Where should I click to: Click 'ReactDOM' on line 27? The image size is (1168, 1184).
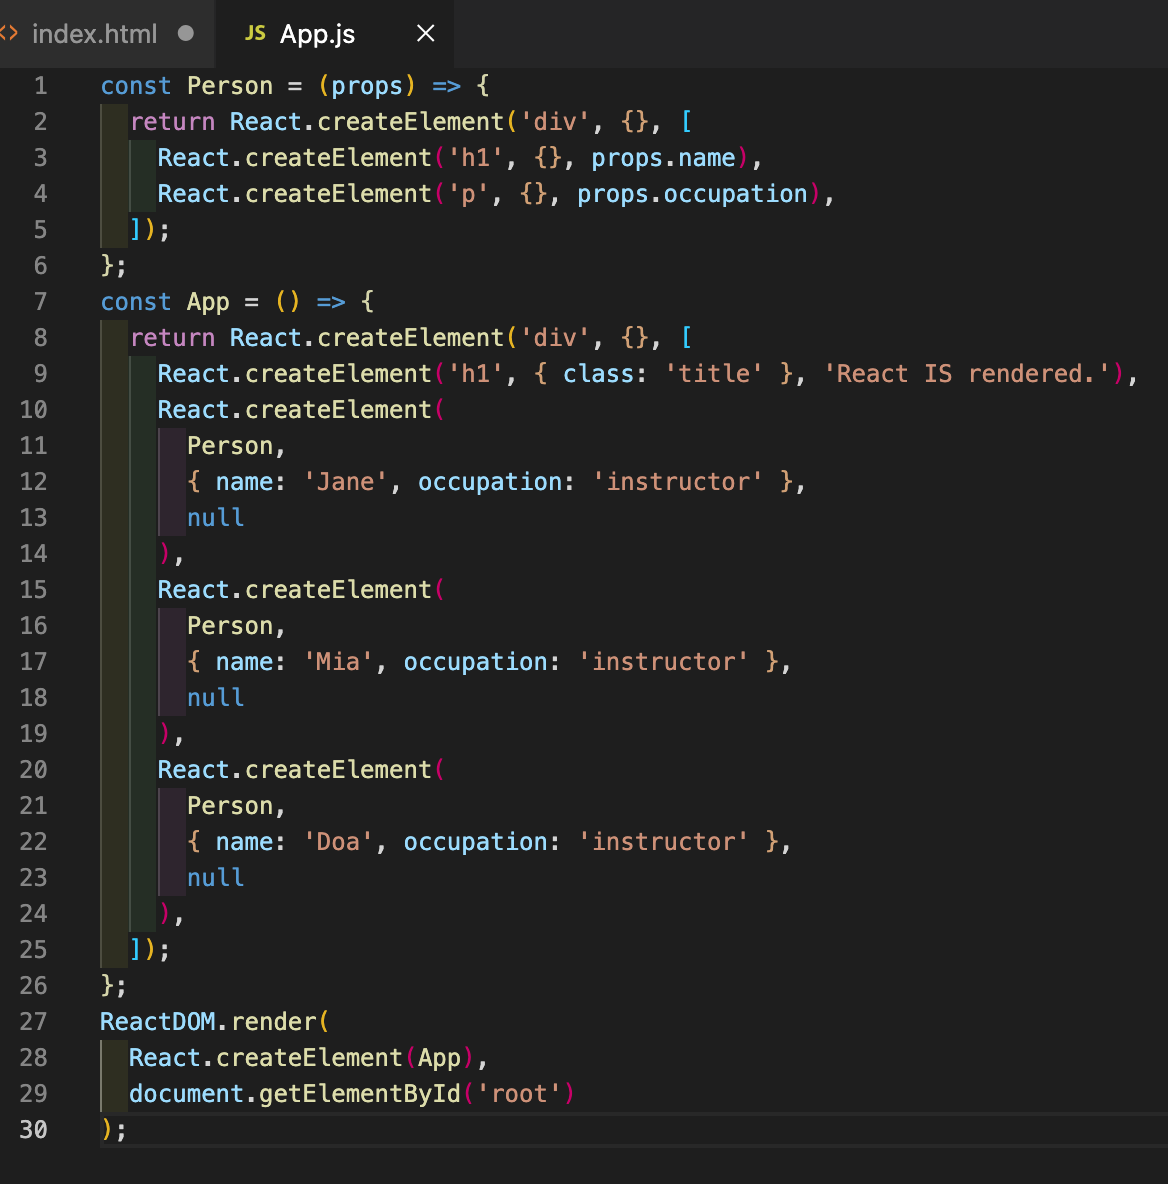click(158, 1022)
